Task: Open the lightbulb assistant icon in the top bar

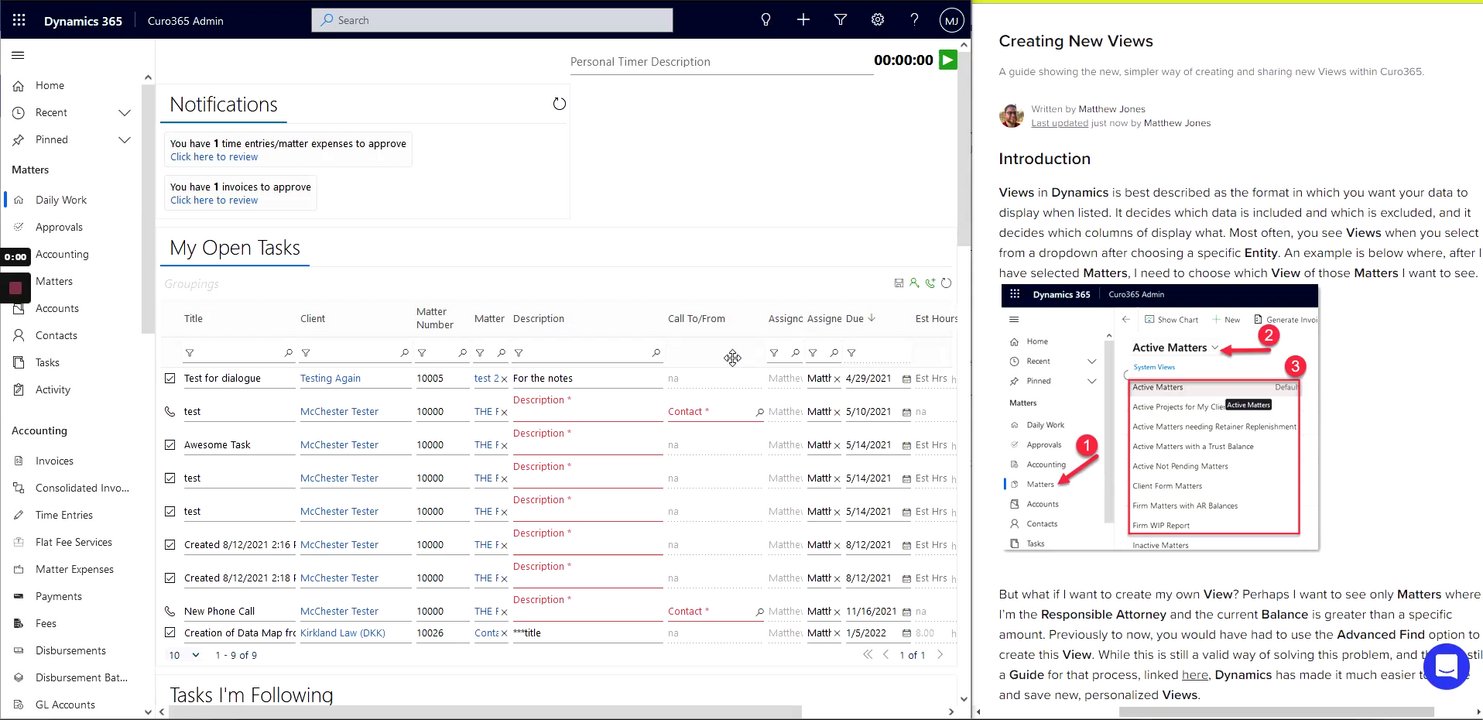Action: [x=766, y=20]
